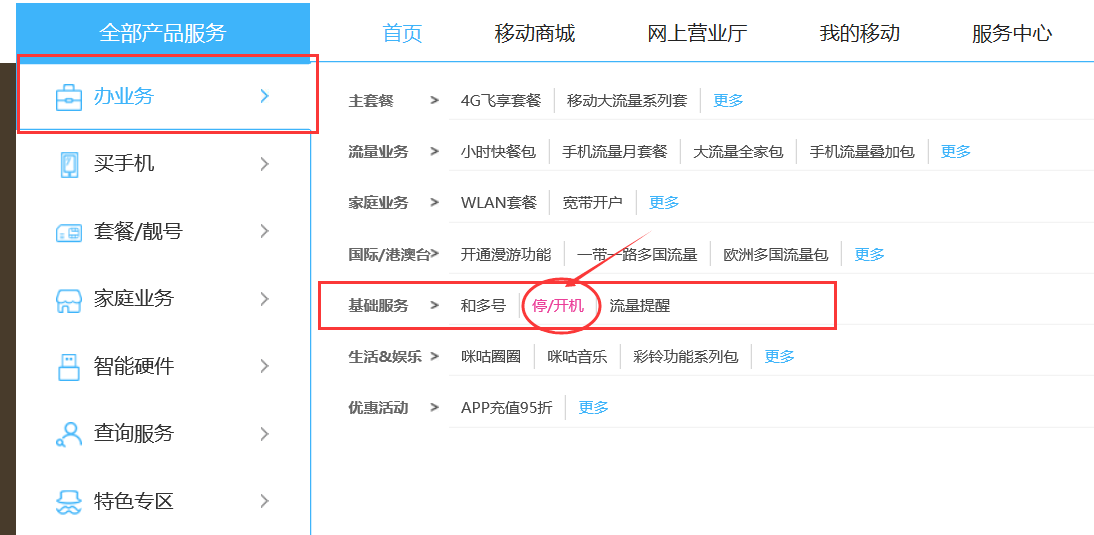
Task: Open the 4G飞享套餐 plan link
Action: (500, 100)
